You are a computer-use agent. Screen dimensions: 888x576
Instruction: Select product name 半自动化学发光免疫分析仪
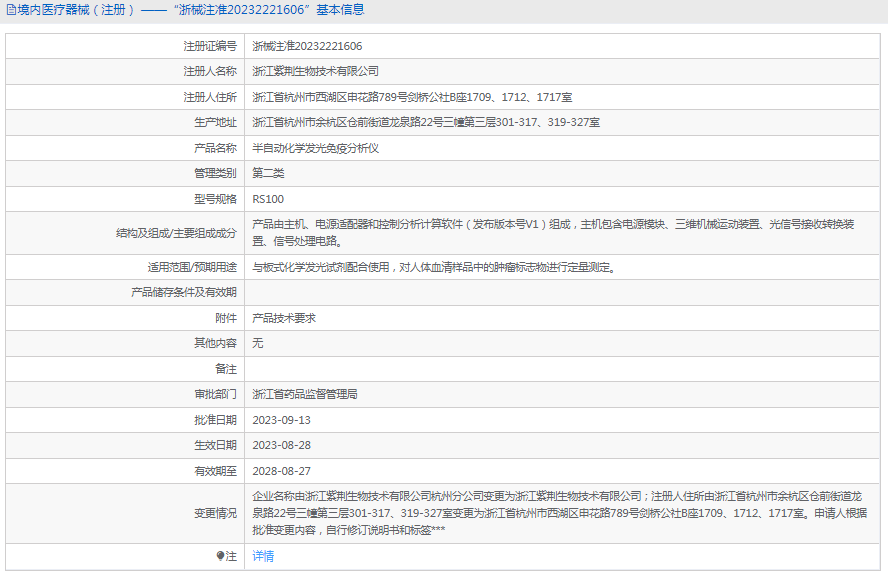315,148
